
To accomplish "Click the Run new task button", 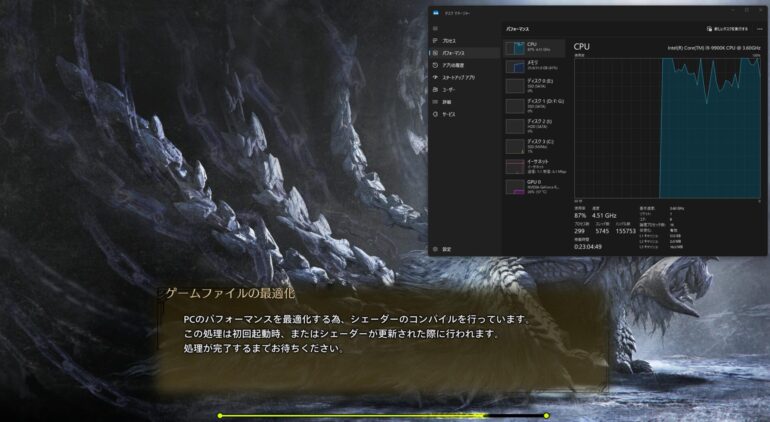I will pyautogui.click(x=725, y=29).
